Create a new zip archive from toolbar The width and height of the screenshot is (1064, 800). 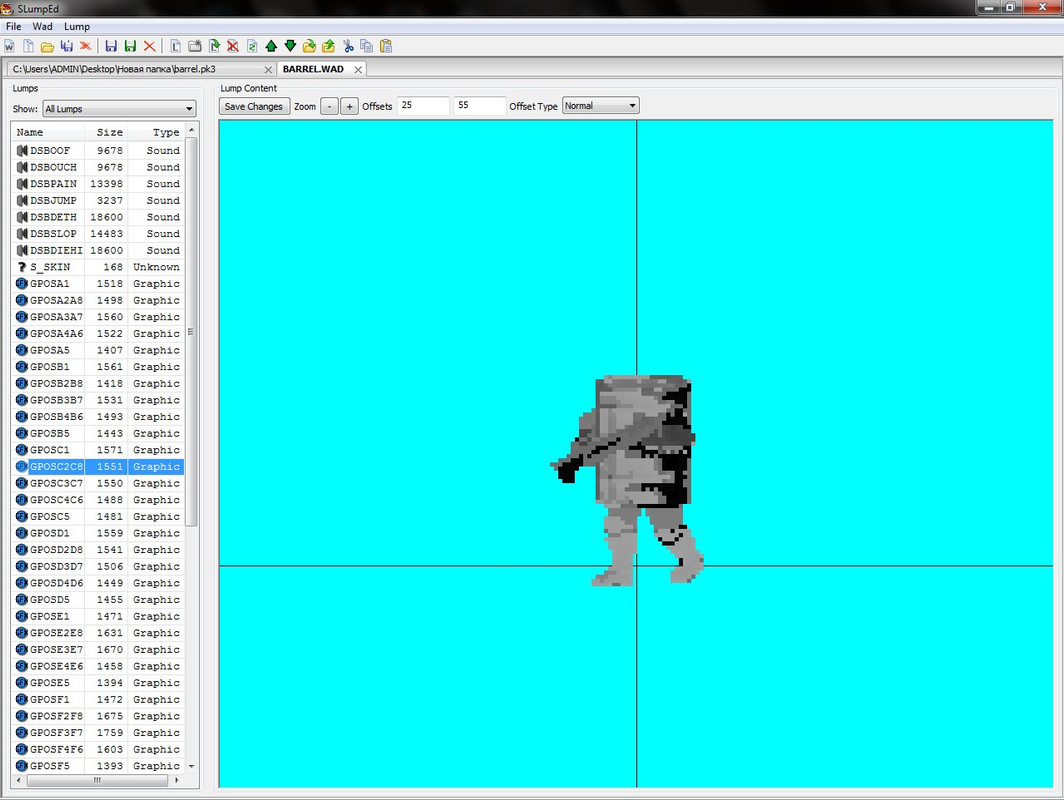coord(28,46)
